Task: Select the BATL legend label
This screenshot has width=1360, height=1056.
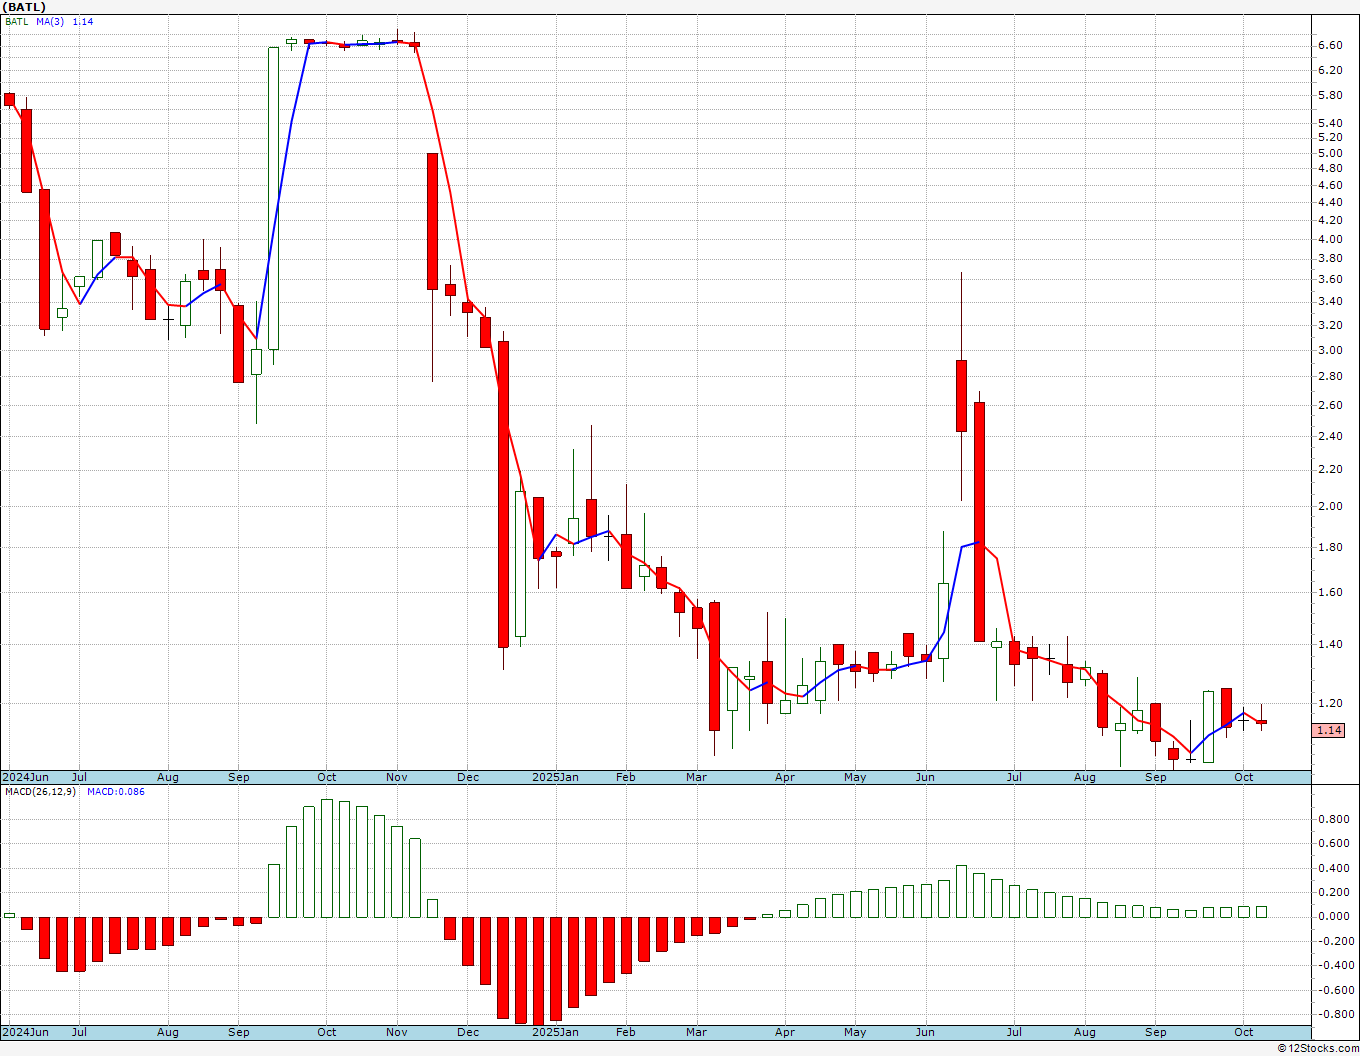Action: tap(16, 21)
